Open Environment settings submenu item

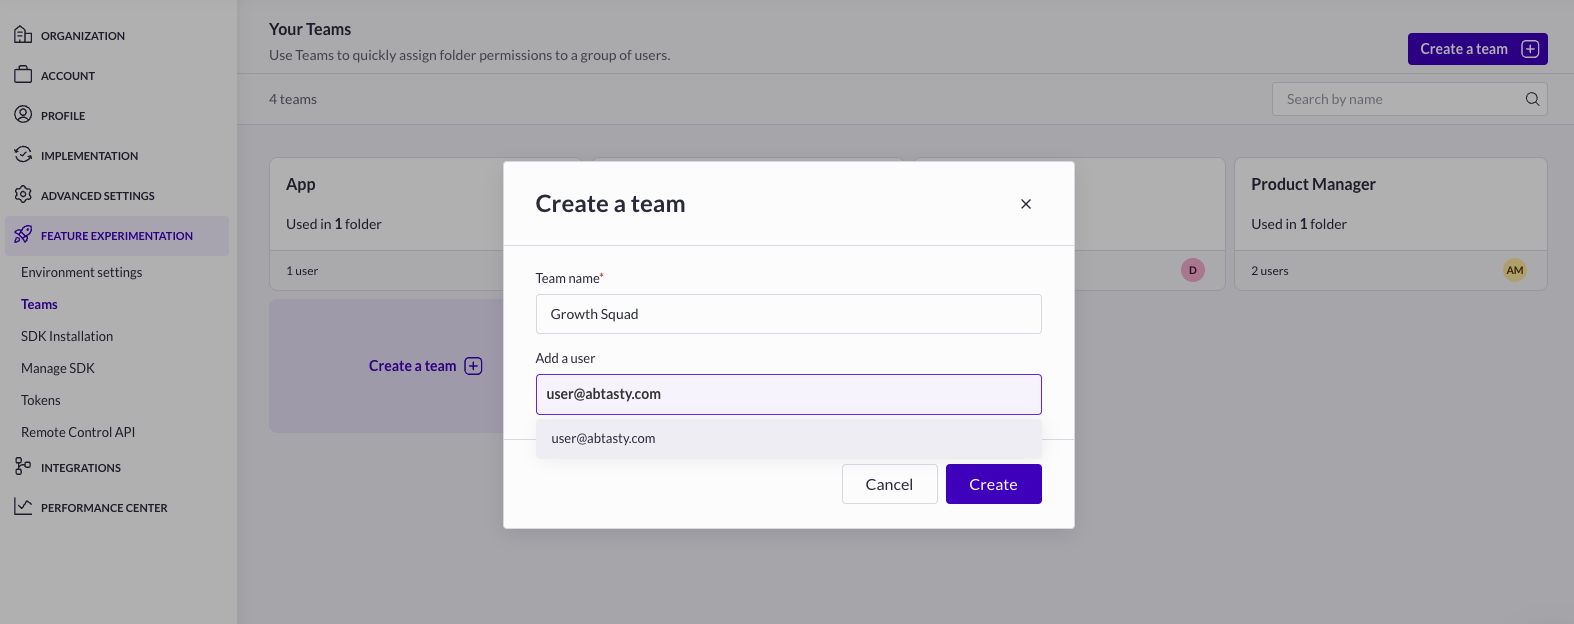(x=81, y=272)
